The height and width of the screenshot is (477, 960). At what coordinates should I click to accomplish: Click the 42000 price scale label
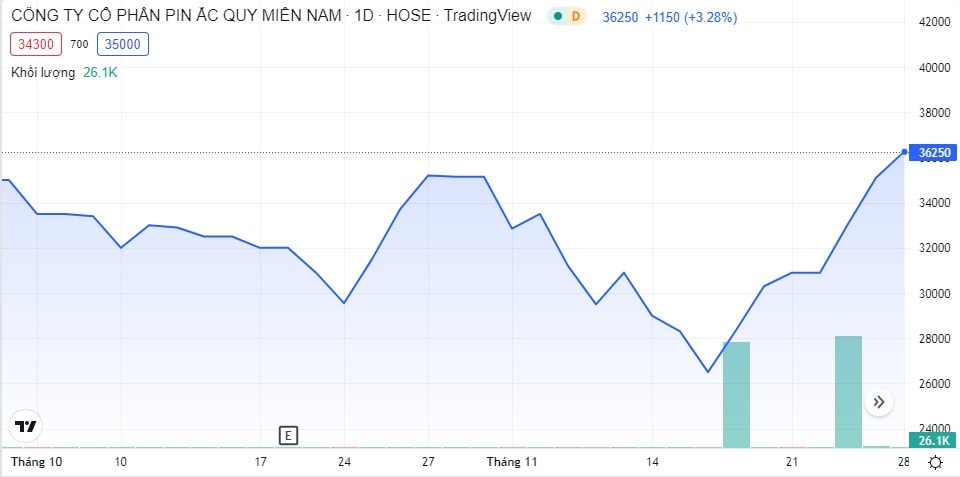click(934, 22)
